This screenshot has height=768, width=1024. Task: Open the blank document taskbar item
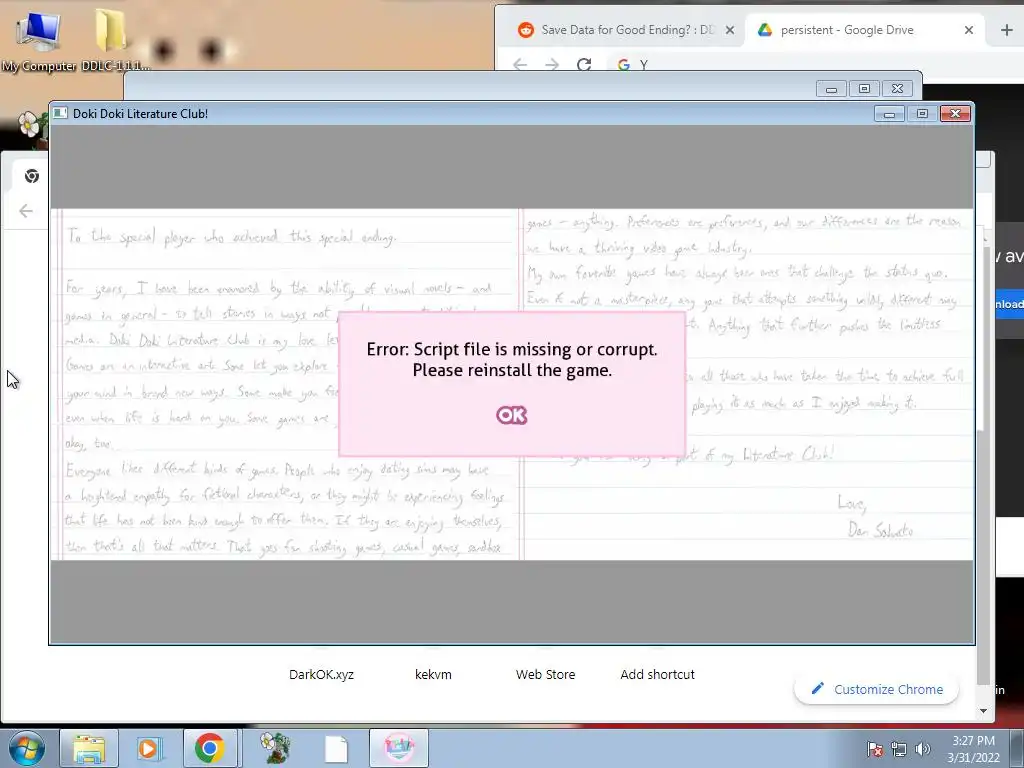pos(336,749)
